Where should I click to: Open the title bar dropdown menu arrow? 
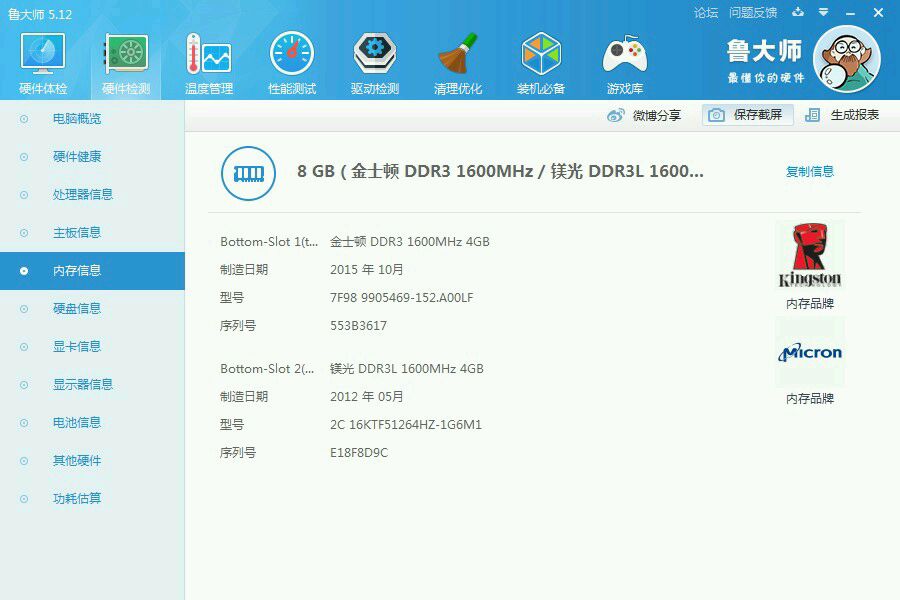824,12
